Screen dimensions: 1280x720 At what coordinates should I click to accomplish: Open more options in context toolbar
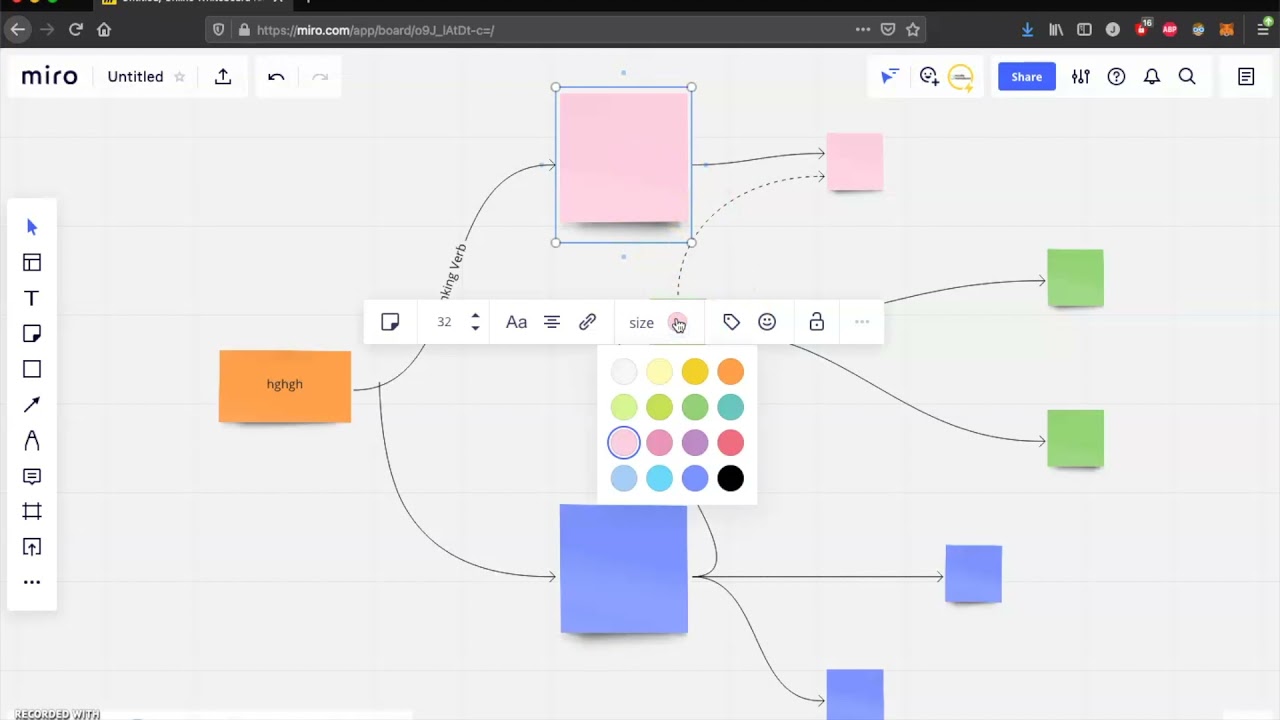pos(862,322)
